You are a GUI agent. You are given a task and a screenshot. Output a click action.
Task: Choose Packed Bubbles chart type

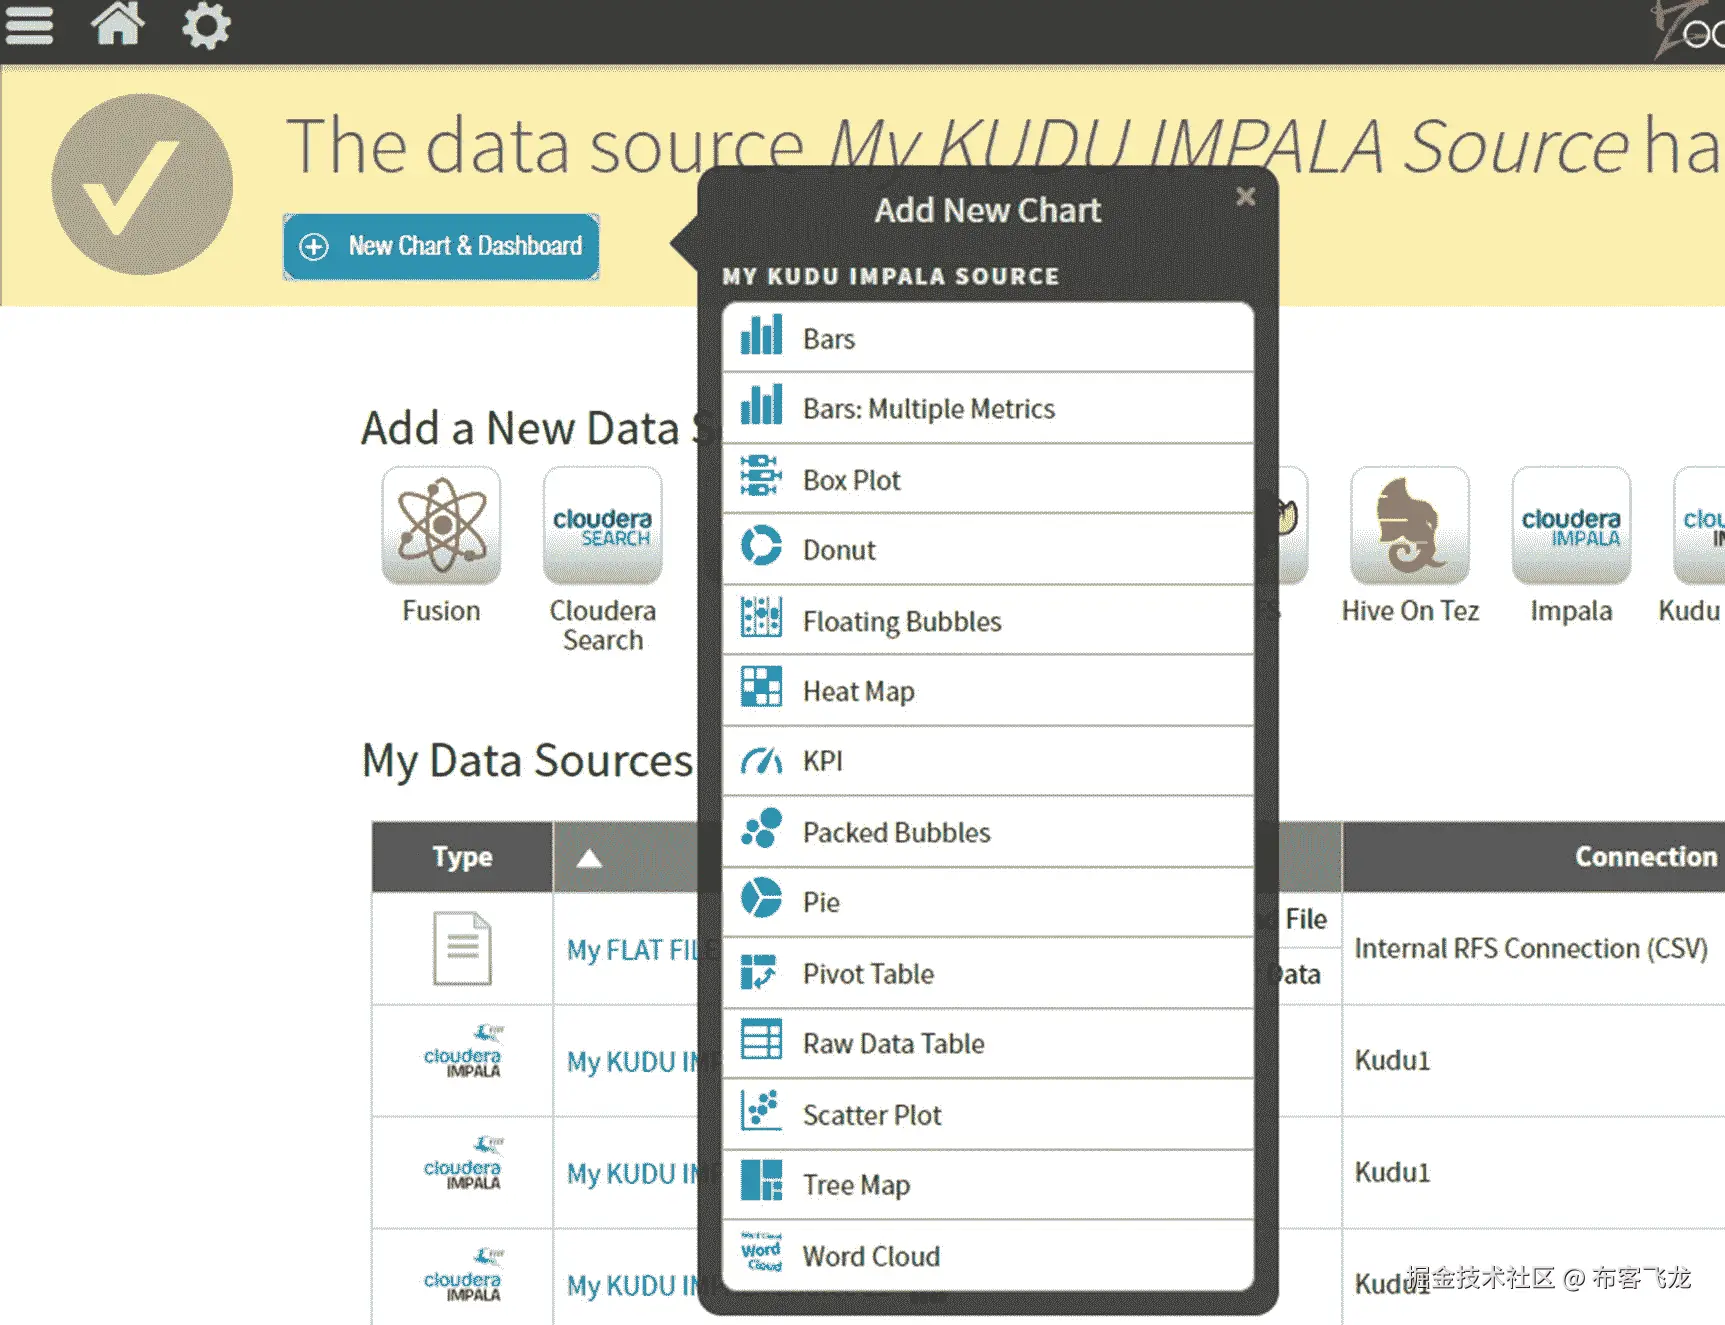988,831
